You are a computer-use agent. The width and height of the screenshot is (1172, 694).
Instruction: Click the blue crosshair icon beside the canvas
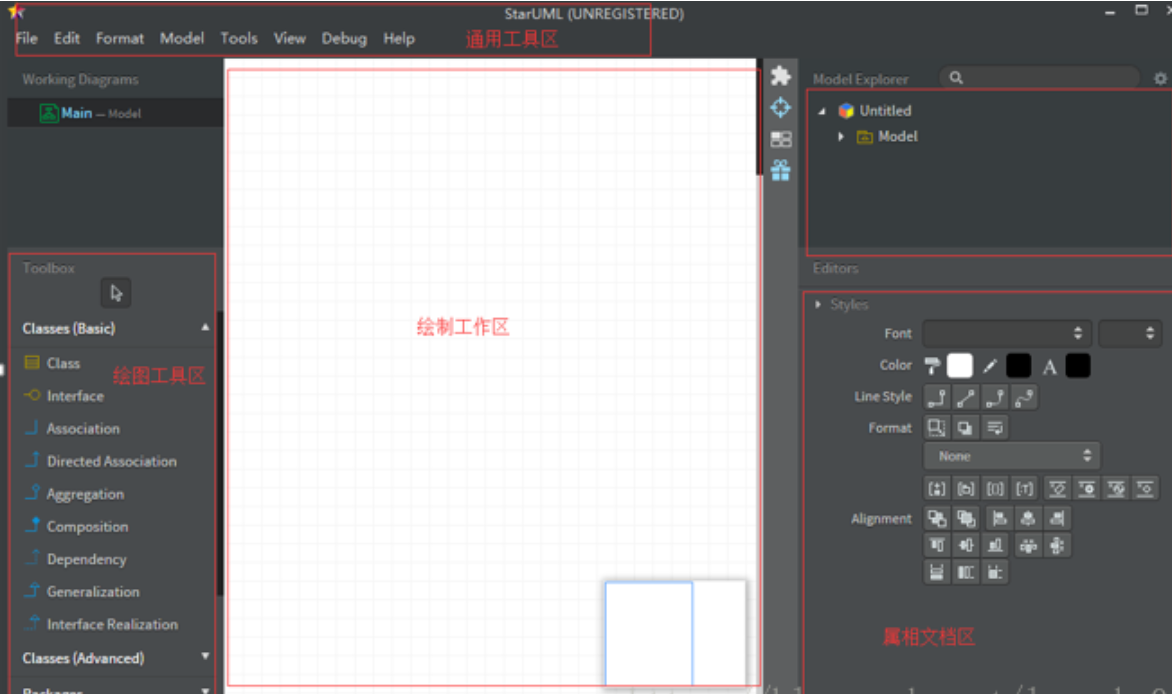(780, 108)
